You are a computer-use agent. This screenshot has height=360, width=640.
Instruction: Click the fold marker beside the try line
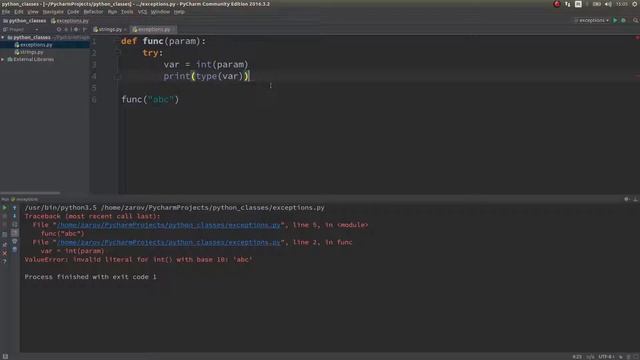click(118, 53)
